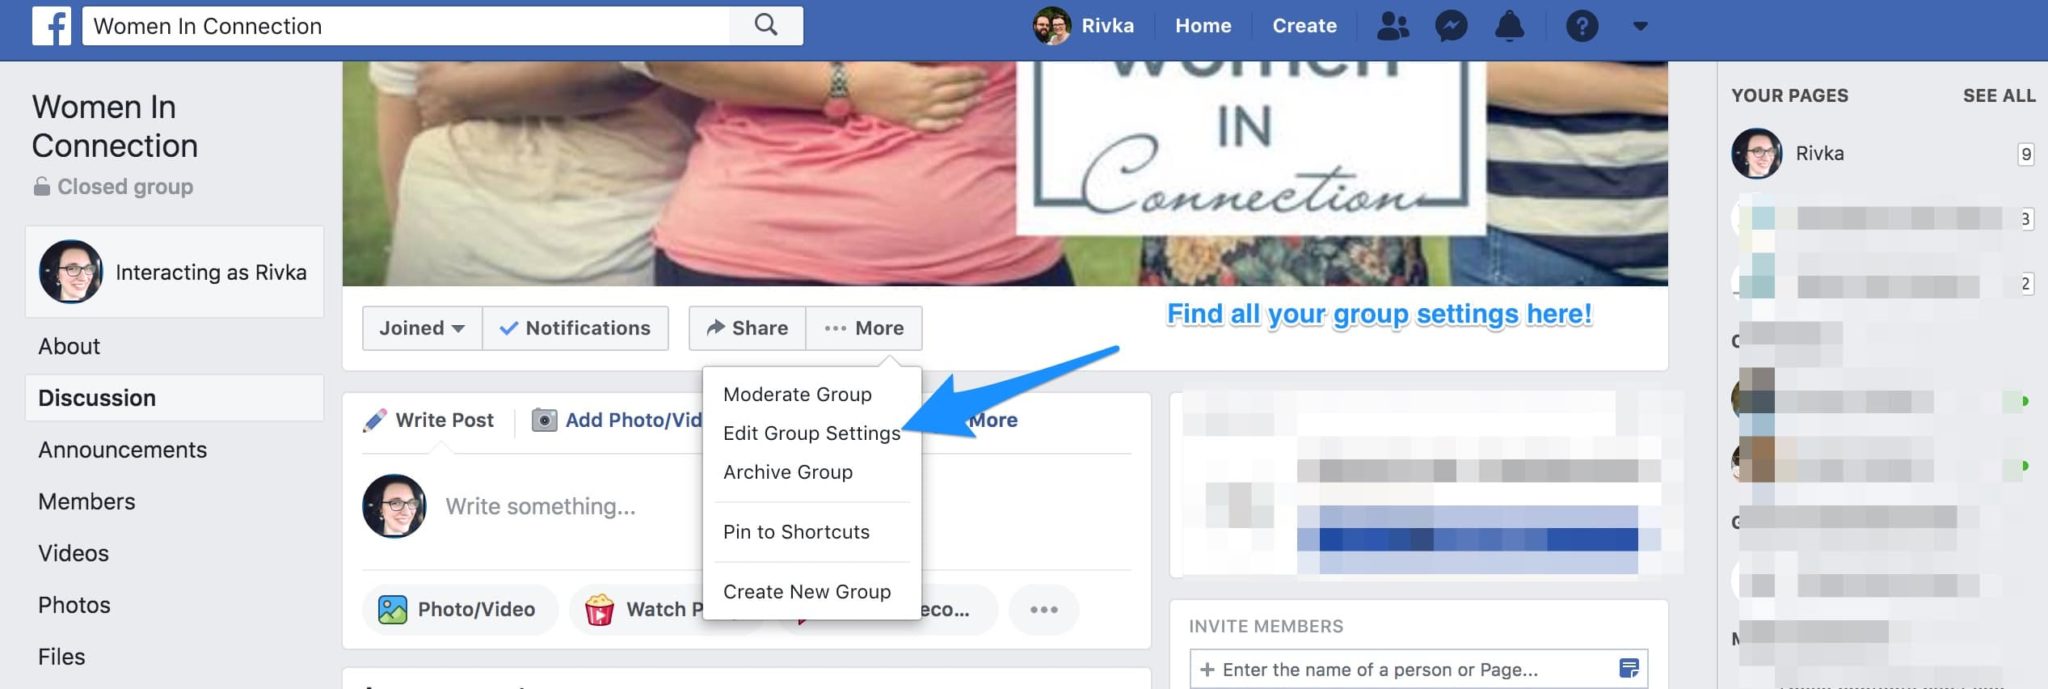Open the account dropdown arrow in top bar
The width and height of the screenshot is (2048, 689).
(x=1640, y=26)
